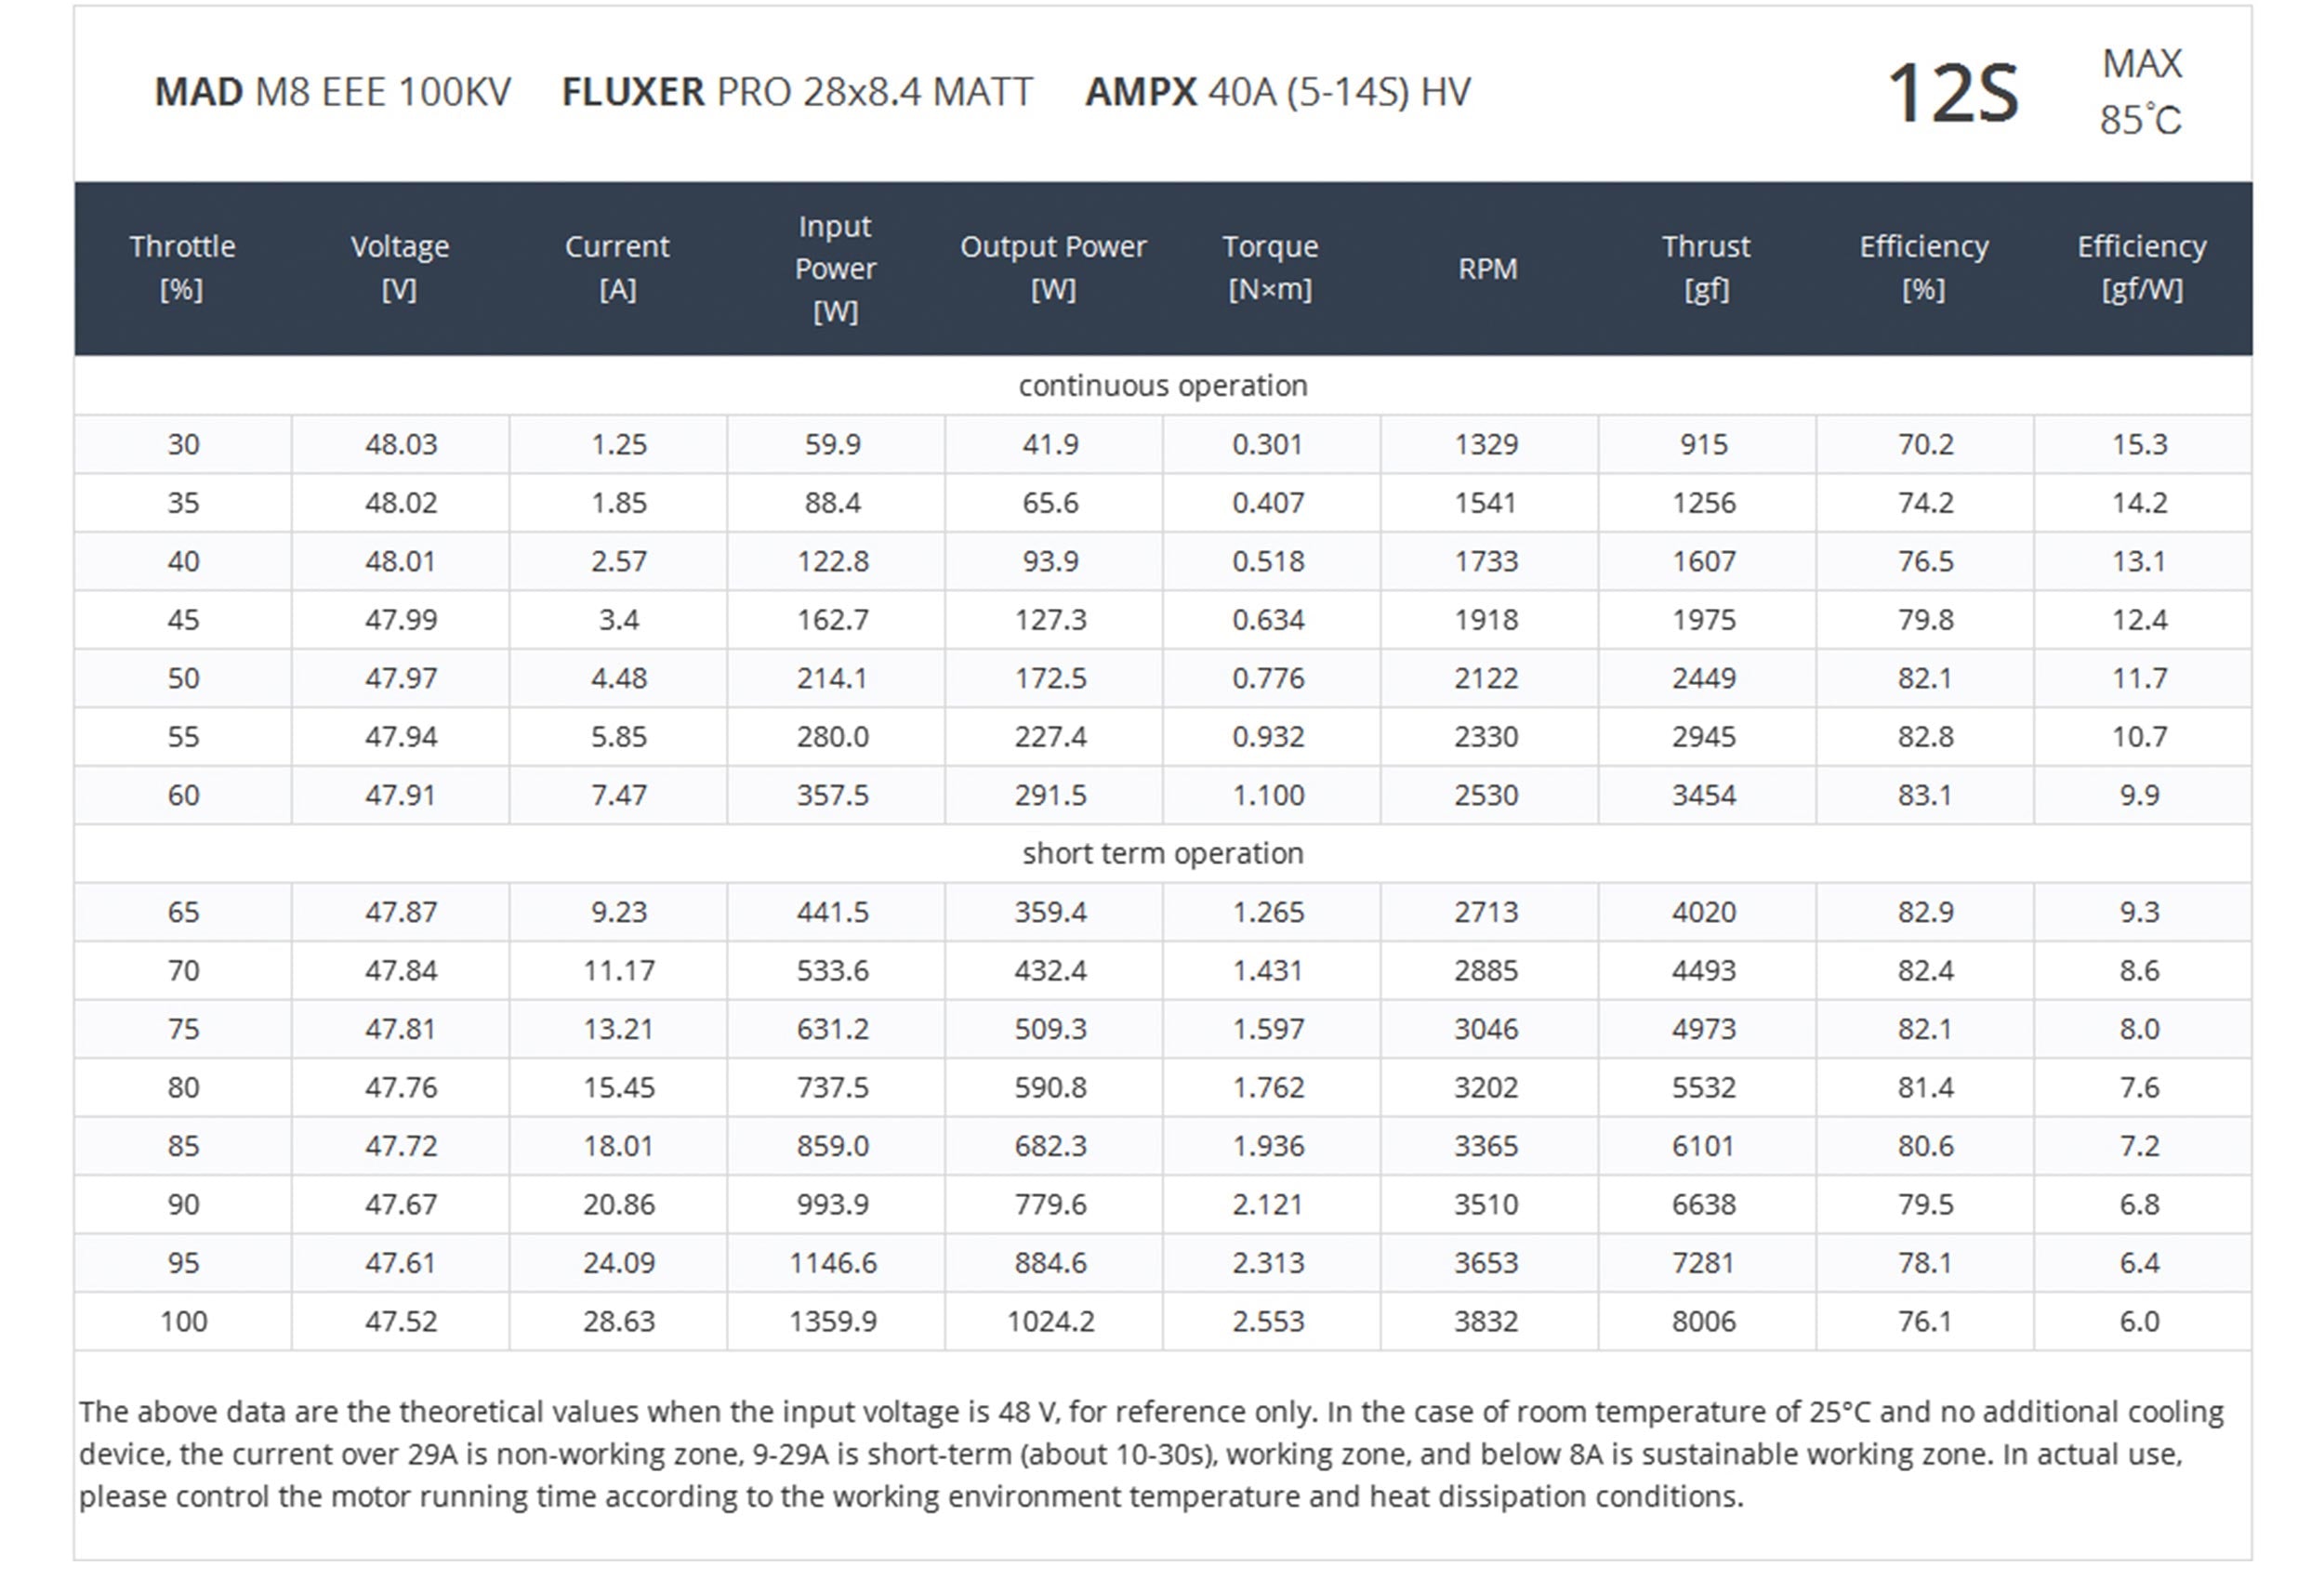The width and height of the screenshot is (2324, 1579).
Task: Select the MAX 85°C temperature label
Action: (x=2141, y=92)
